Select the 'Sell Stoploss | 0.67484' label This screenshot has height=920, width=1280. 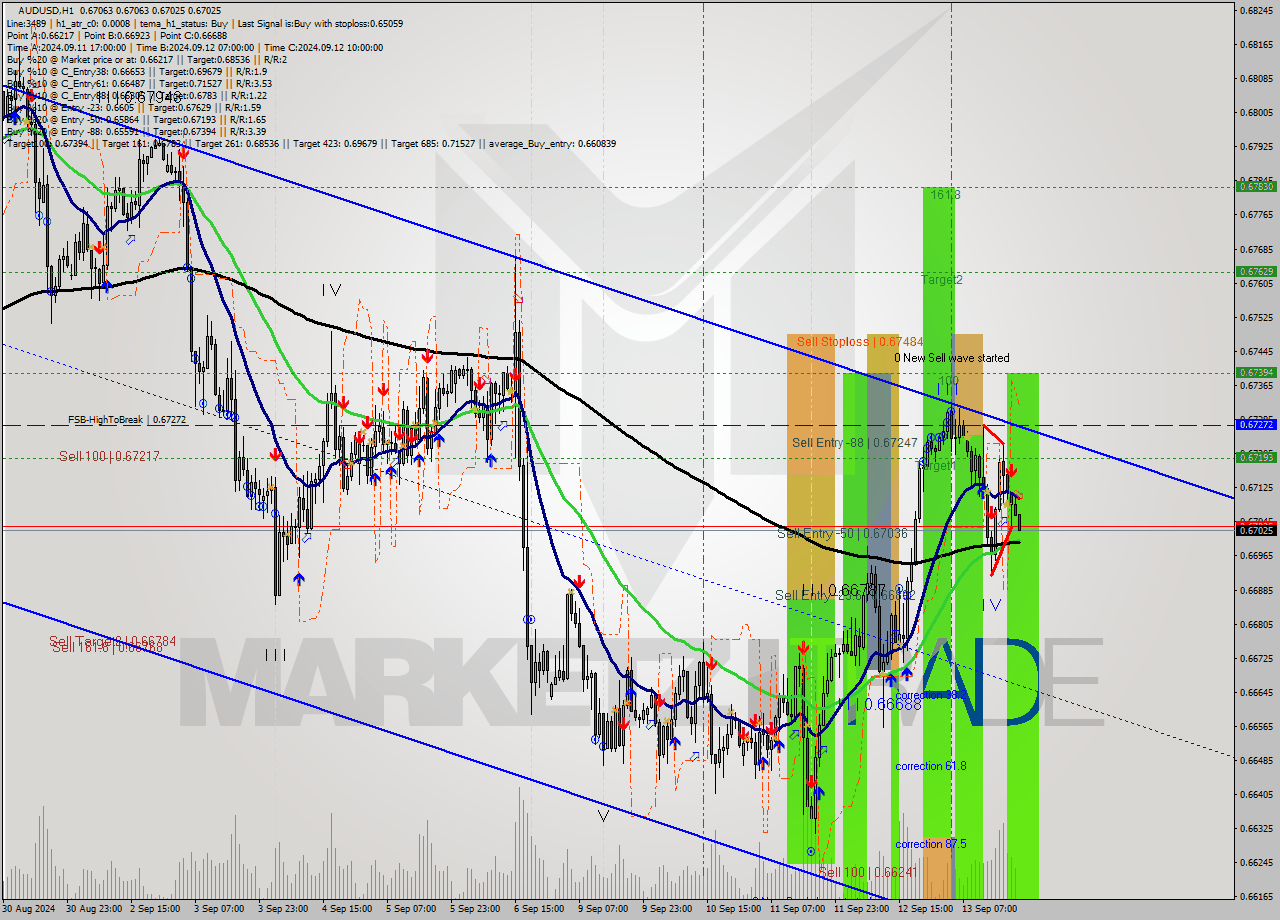point(860,342)
